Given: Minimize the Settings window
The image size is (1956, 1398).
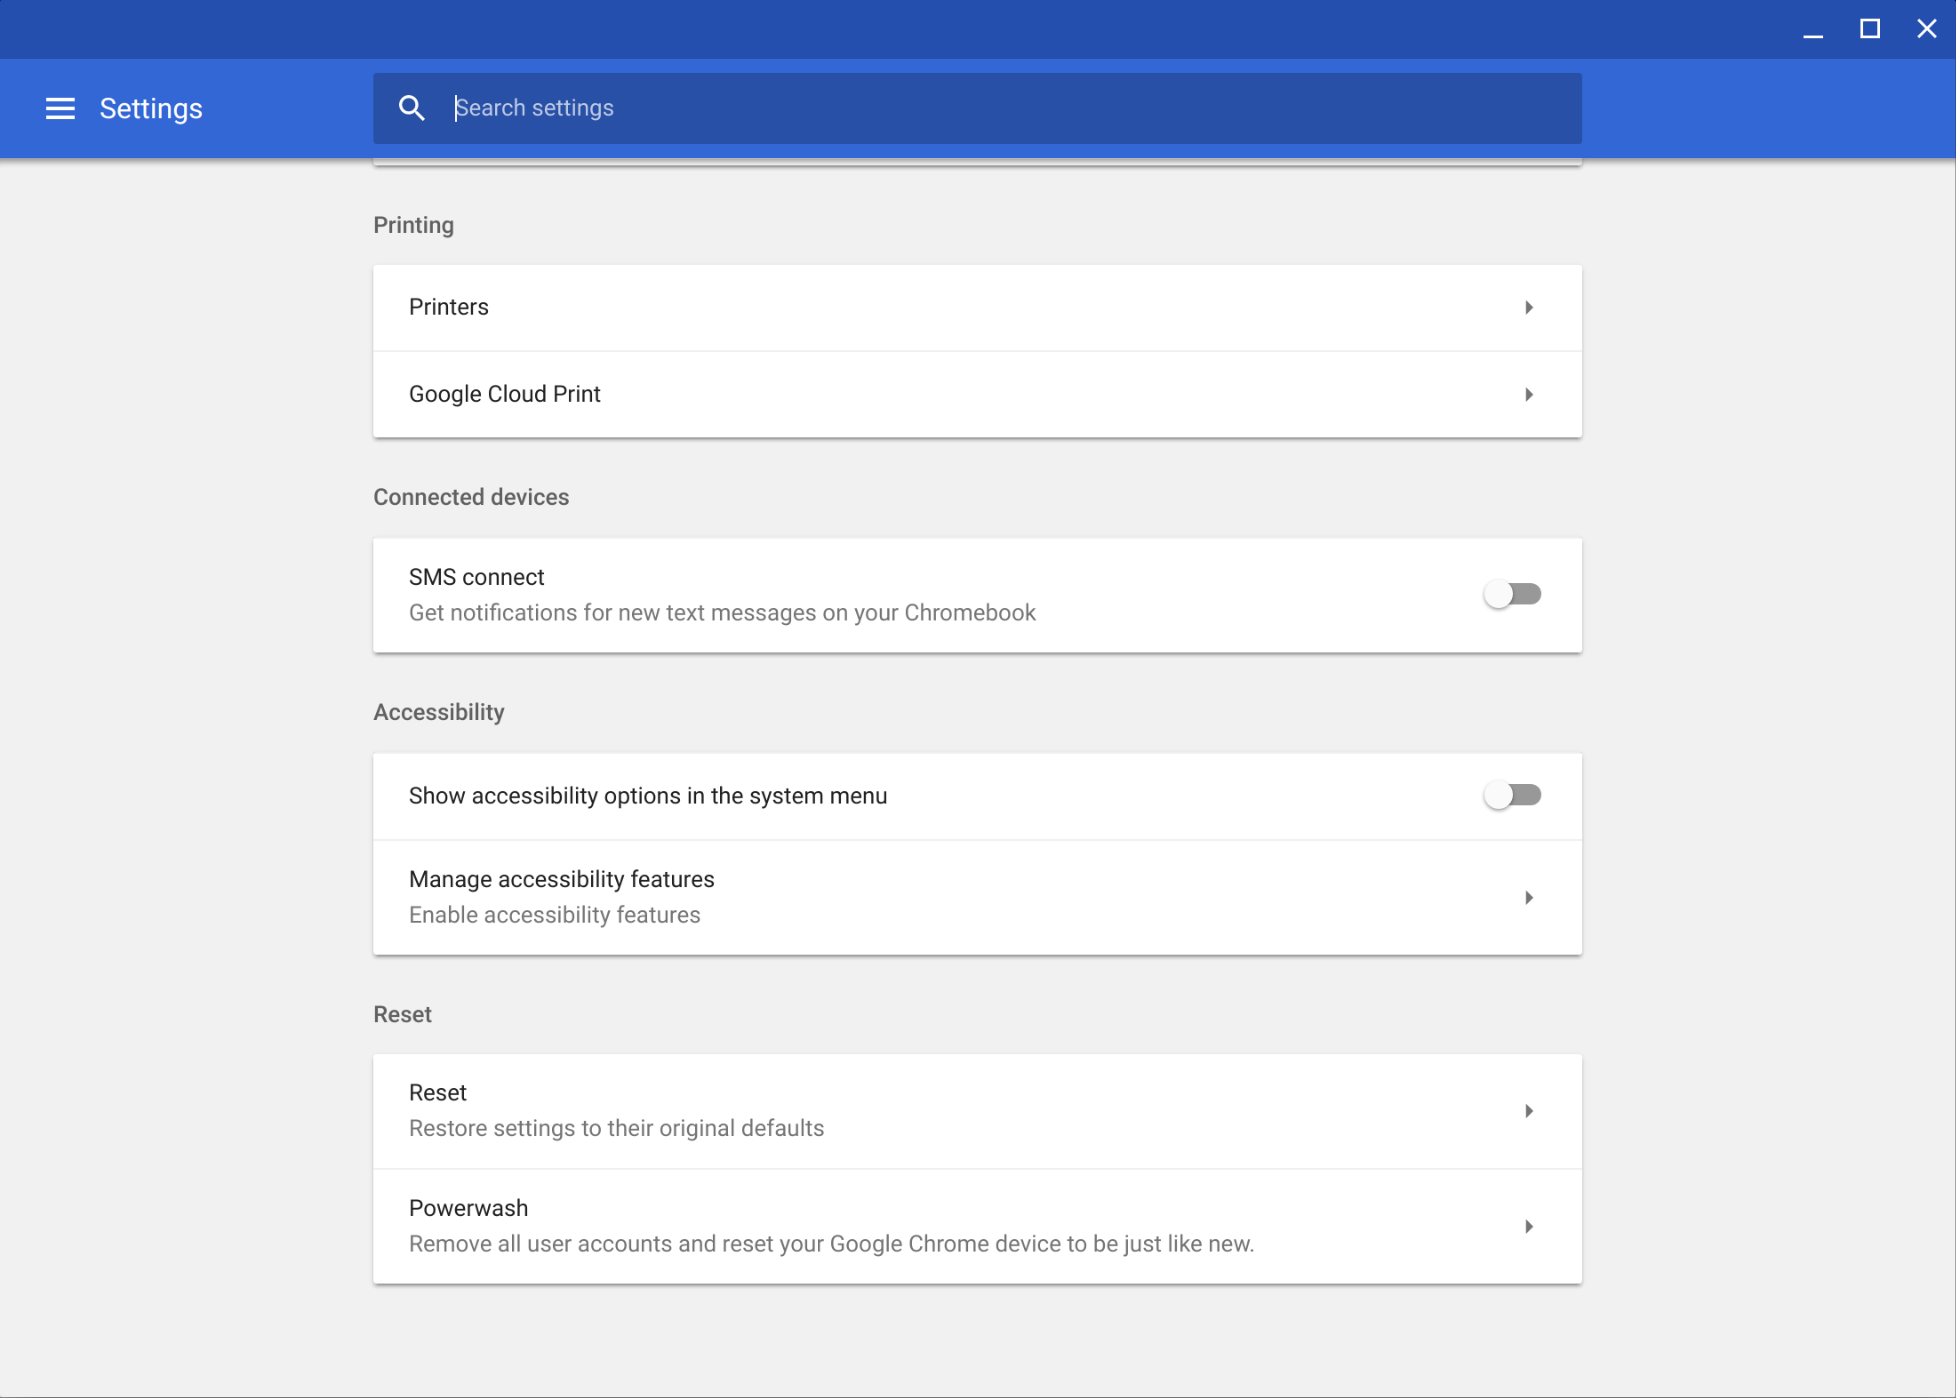Looking at the screenshot, I should 1813,29.
